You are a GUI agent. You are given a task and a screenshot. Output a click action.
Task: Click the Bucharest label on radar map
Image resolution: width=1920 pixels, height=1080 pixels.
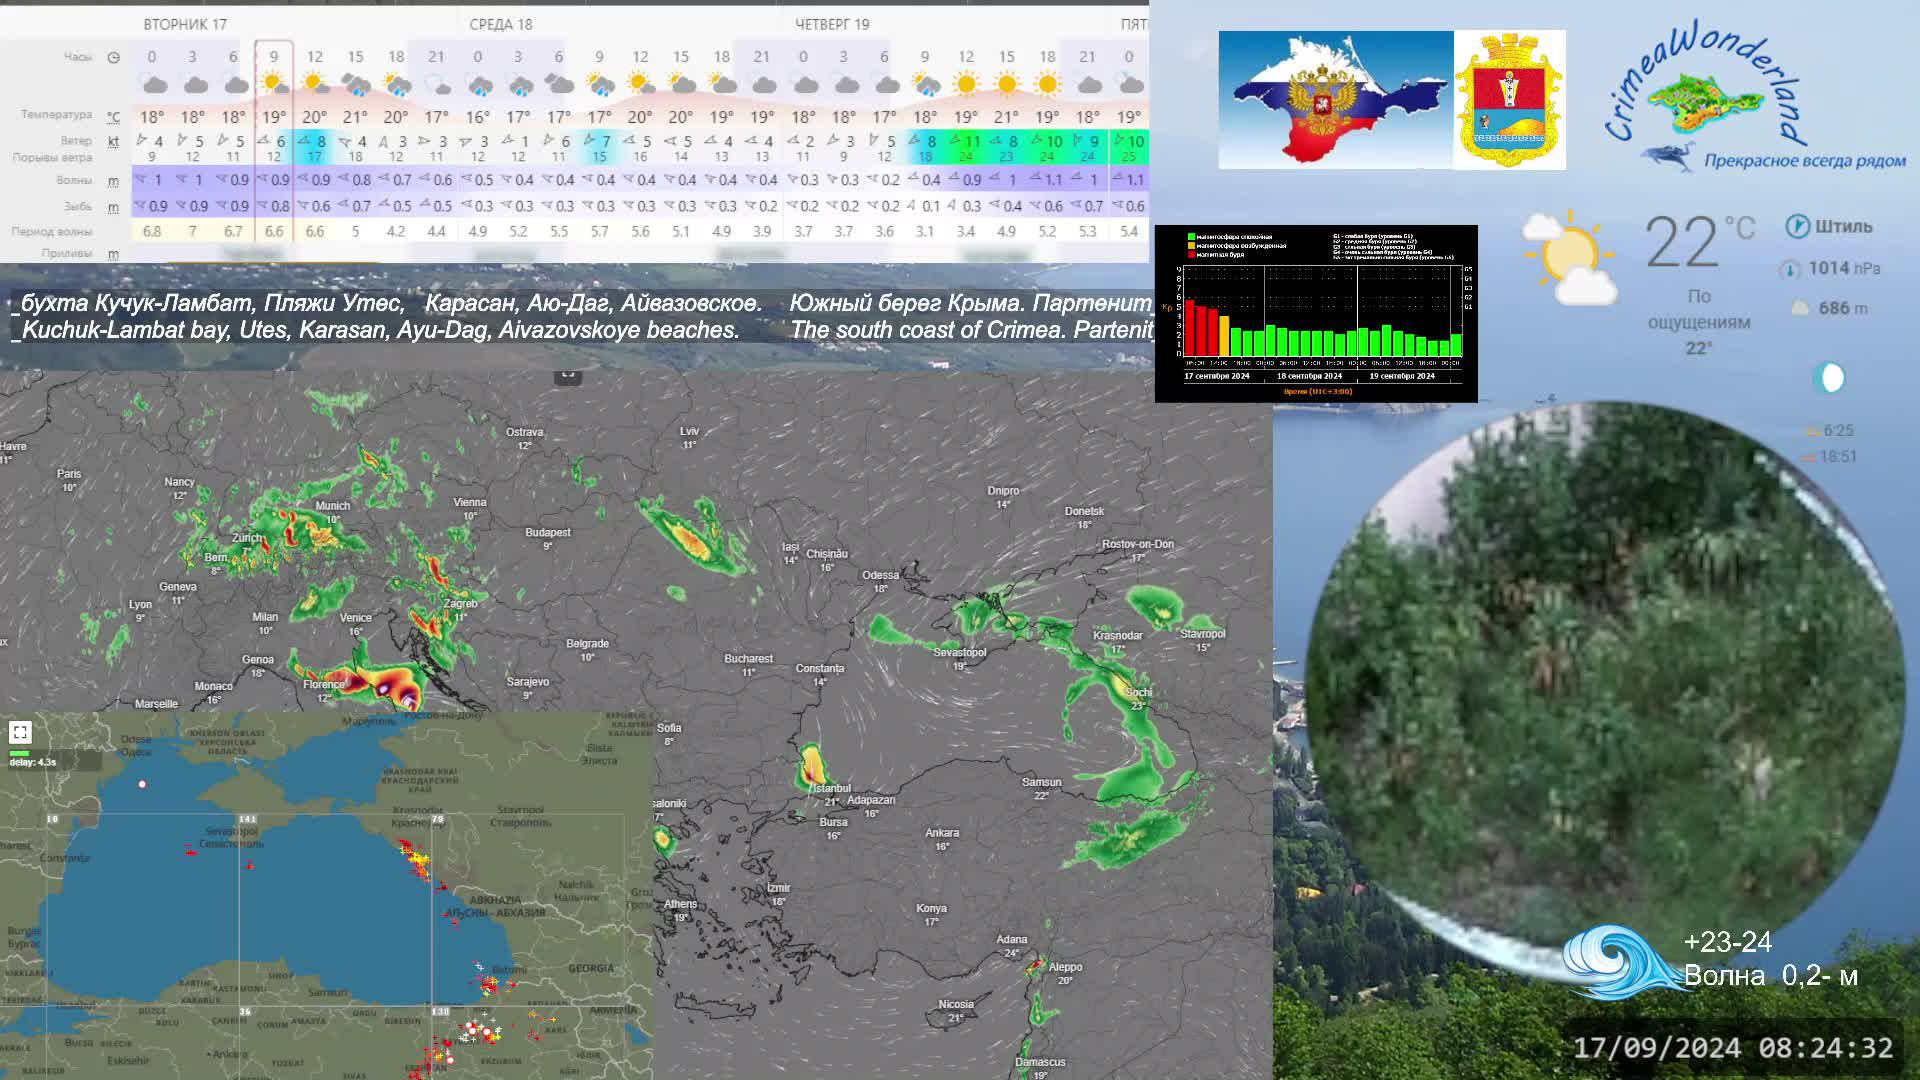749,659
